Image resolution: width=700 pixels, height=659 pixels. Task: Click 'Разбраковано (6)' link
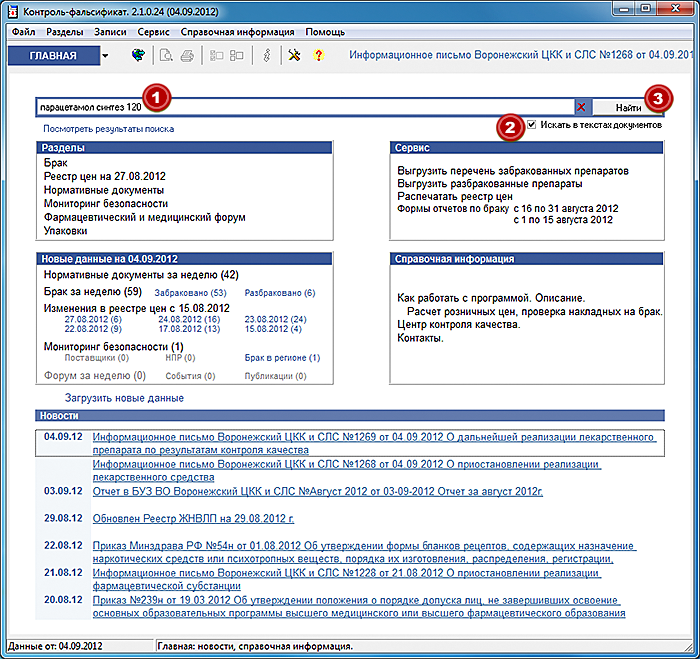(280, 293)
